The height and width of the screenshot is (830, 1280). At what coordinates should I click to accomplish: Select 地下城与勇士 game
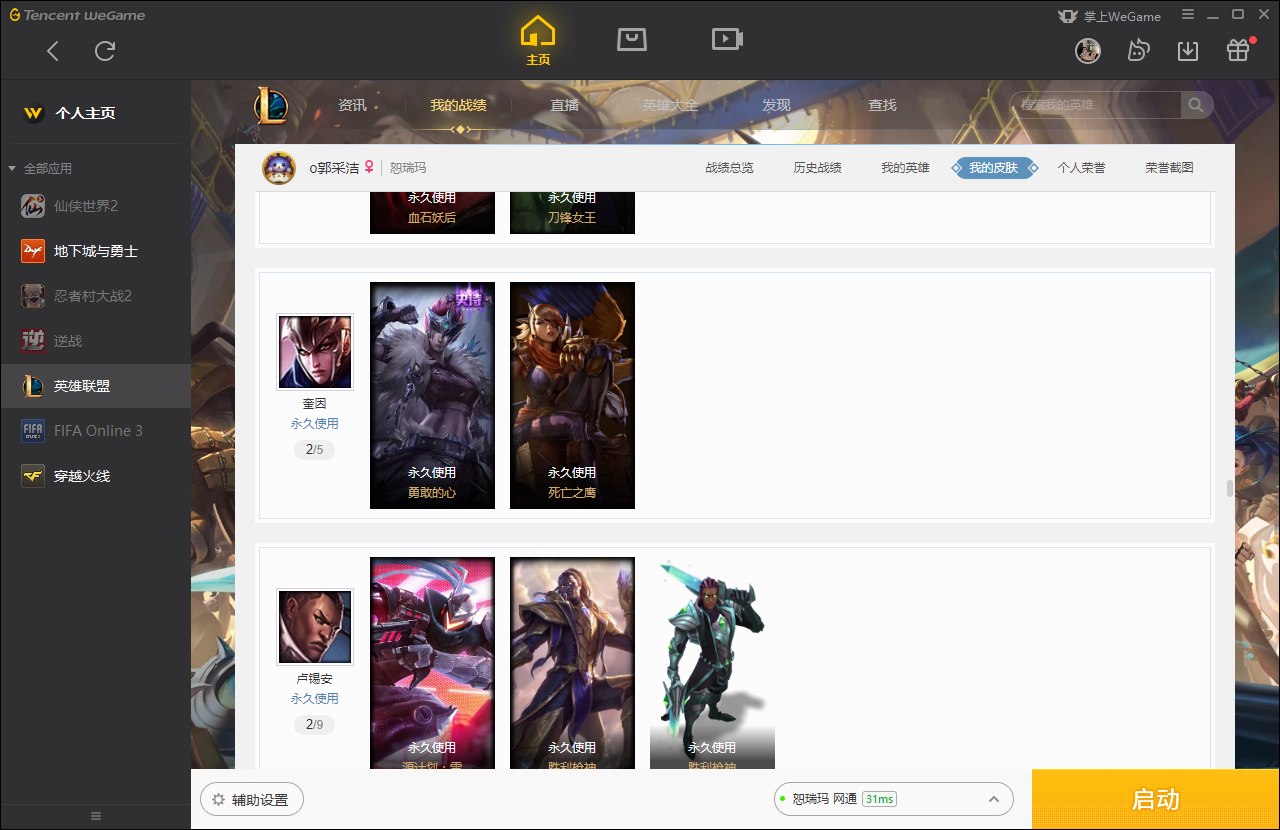[x=95, y=251]
